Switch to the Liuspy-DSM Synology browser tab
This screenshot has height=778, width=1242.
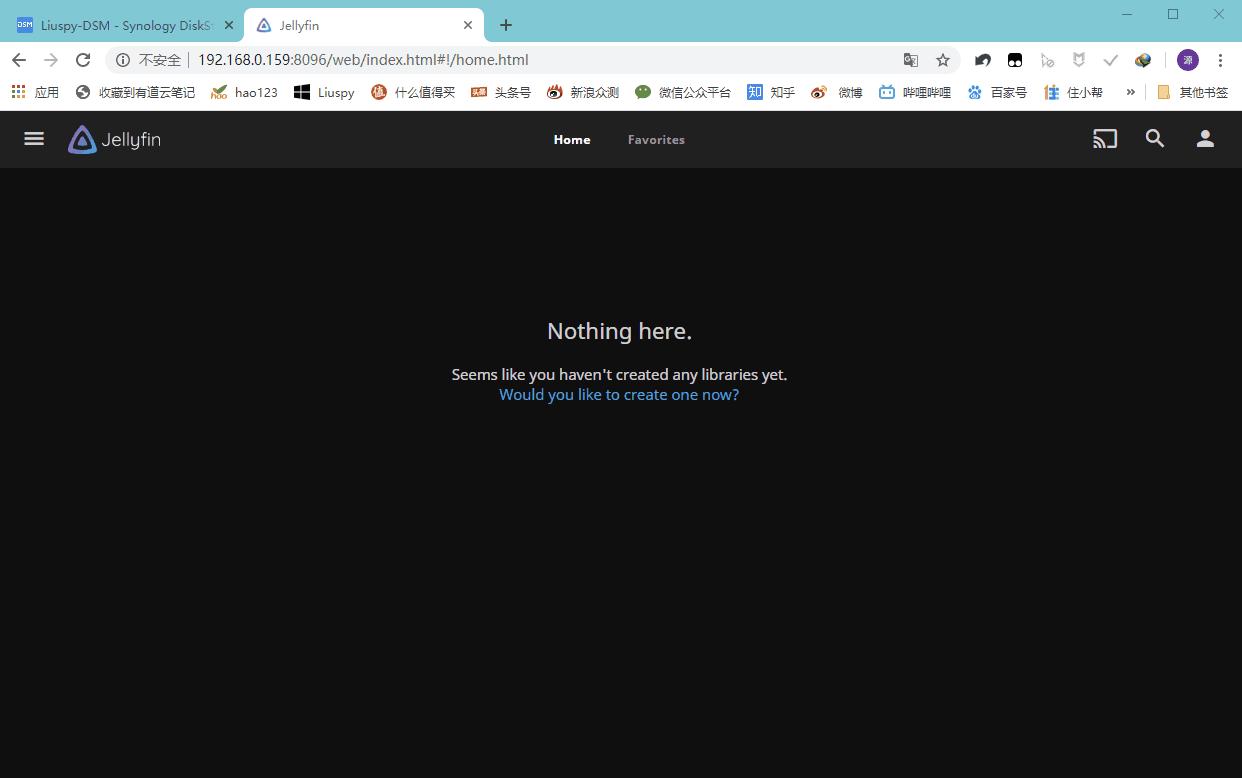click(x=120, y=25)
